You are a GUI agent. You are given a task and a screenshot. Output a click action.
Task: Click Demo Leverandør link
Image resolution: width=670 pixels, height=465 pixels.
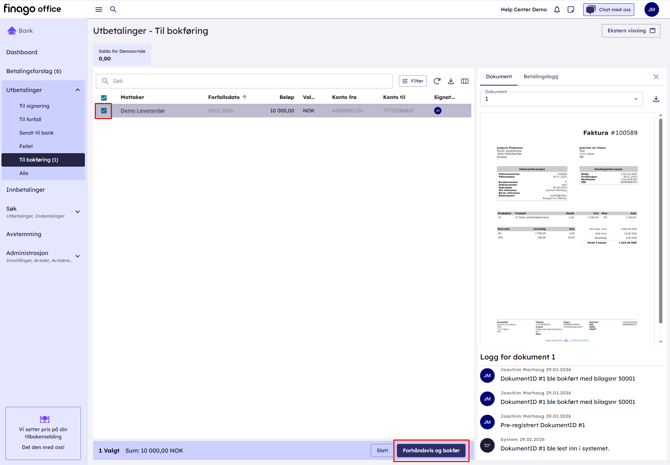143,111
